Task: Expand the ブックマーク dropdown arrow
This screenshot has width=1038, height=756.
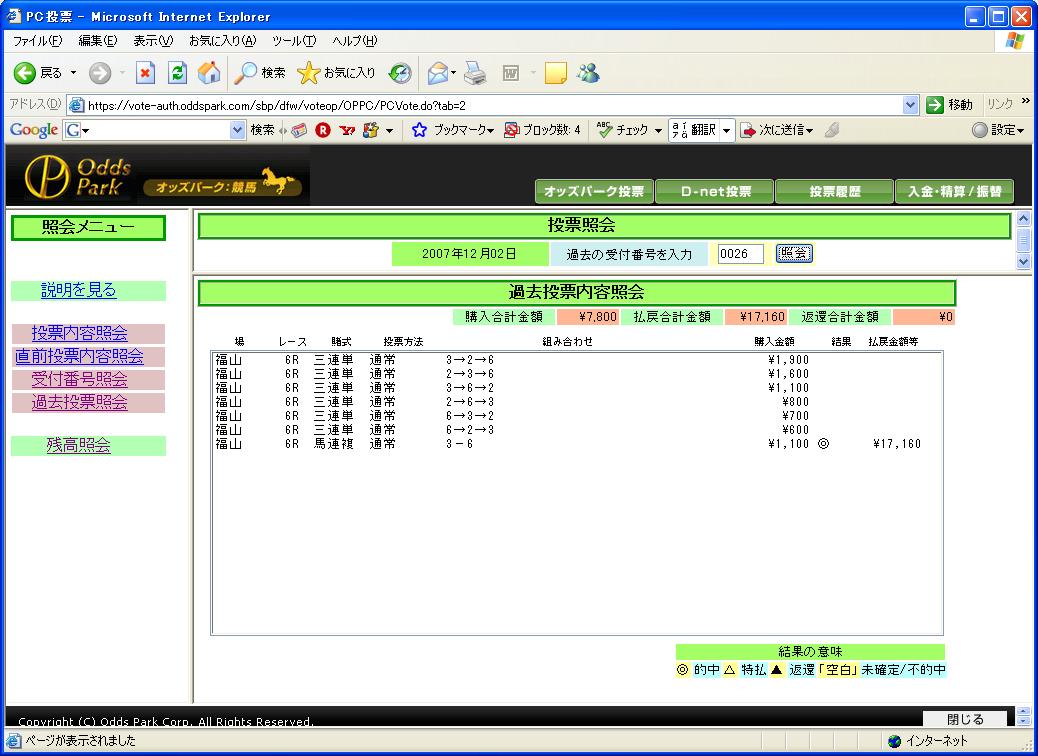Action: click(491, 131)
